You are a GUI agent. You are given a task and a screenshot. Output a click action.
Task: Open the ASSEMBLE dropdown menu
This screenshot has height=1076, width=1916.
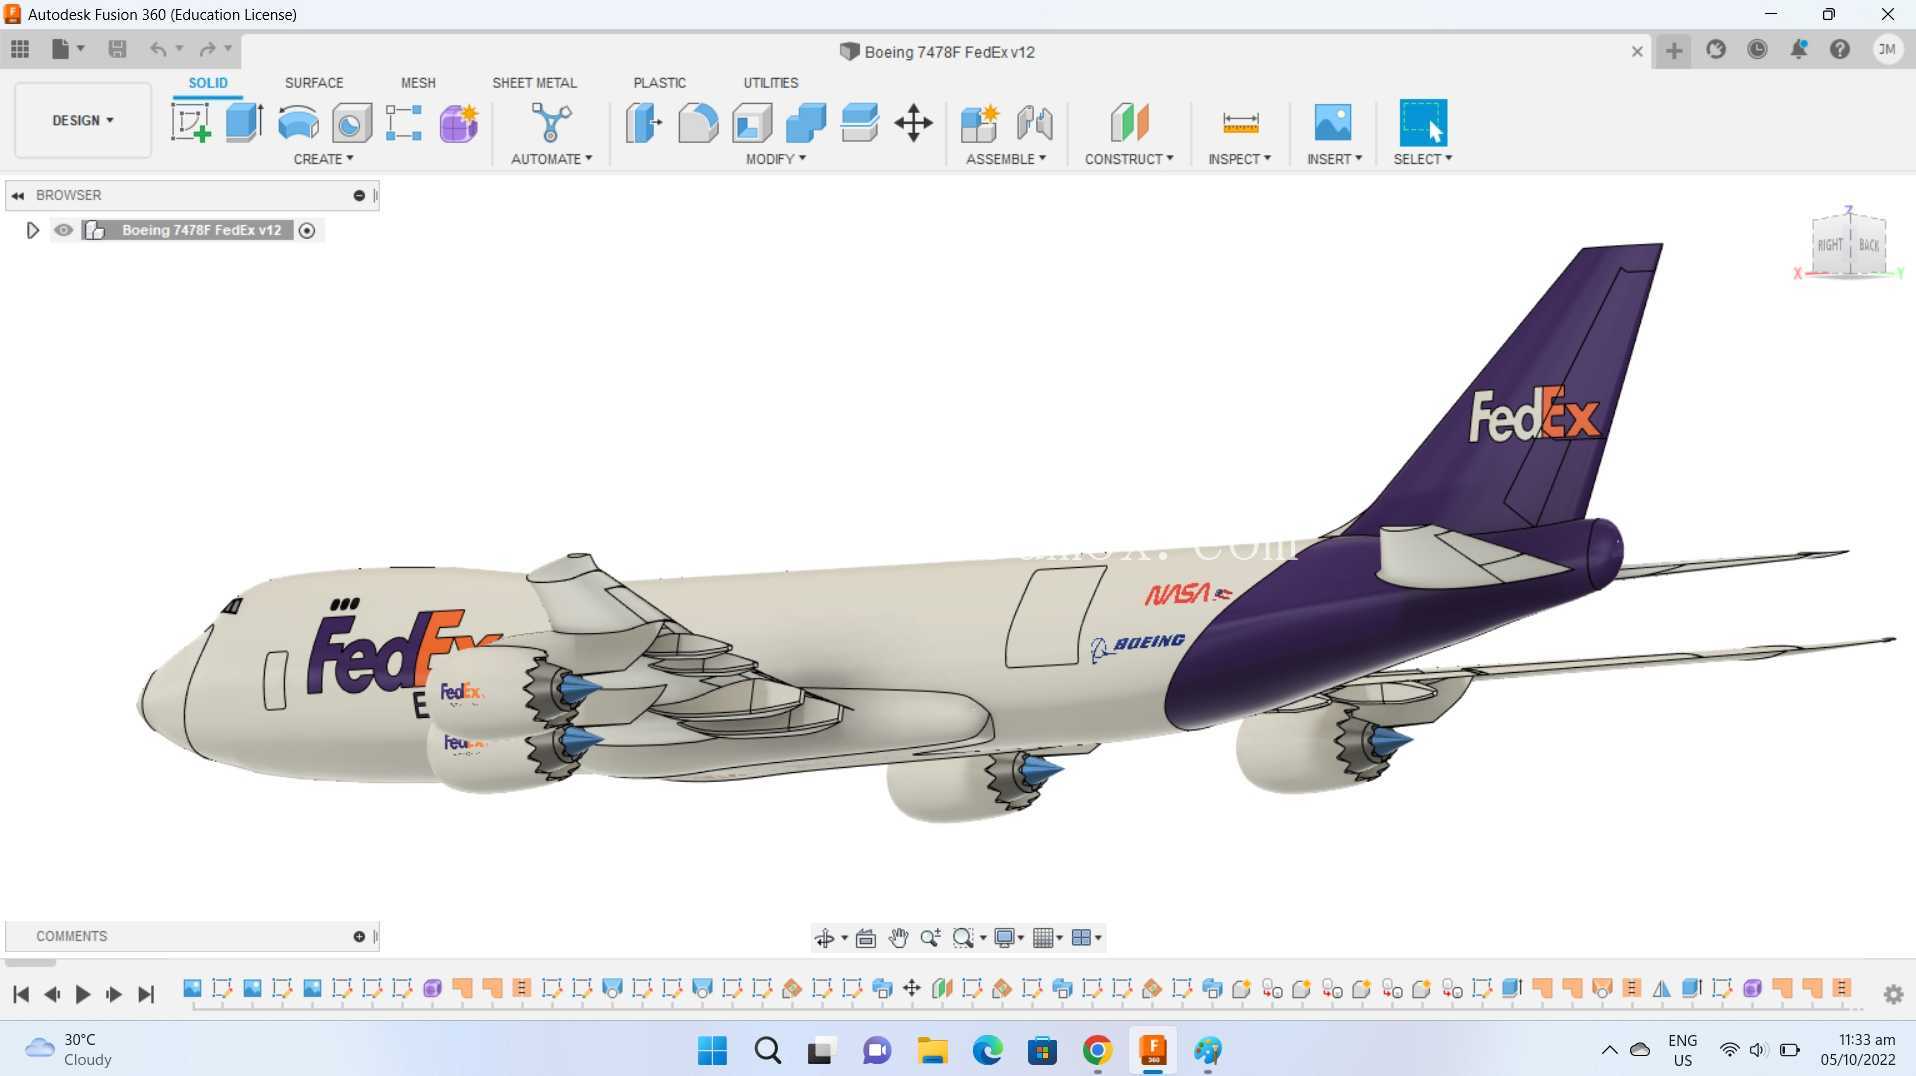point(1006,159)
